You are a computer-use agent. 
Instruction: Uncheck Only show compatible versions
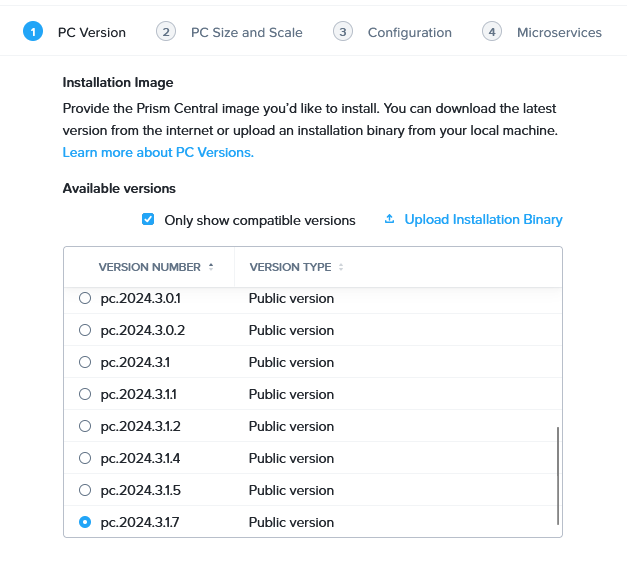[x=148, y=220]
